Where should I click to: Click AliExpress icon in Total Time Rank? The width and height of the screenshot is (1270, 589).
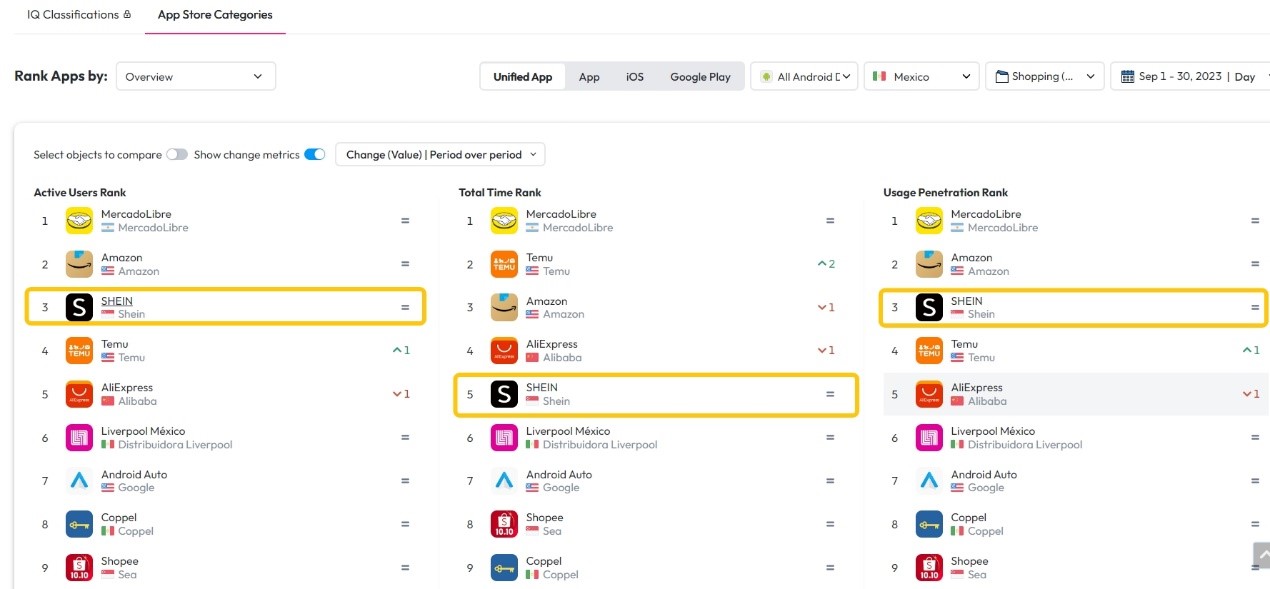click(505, 351)
